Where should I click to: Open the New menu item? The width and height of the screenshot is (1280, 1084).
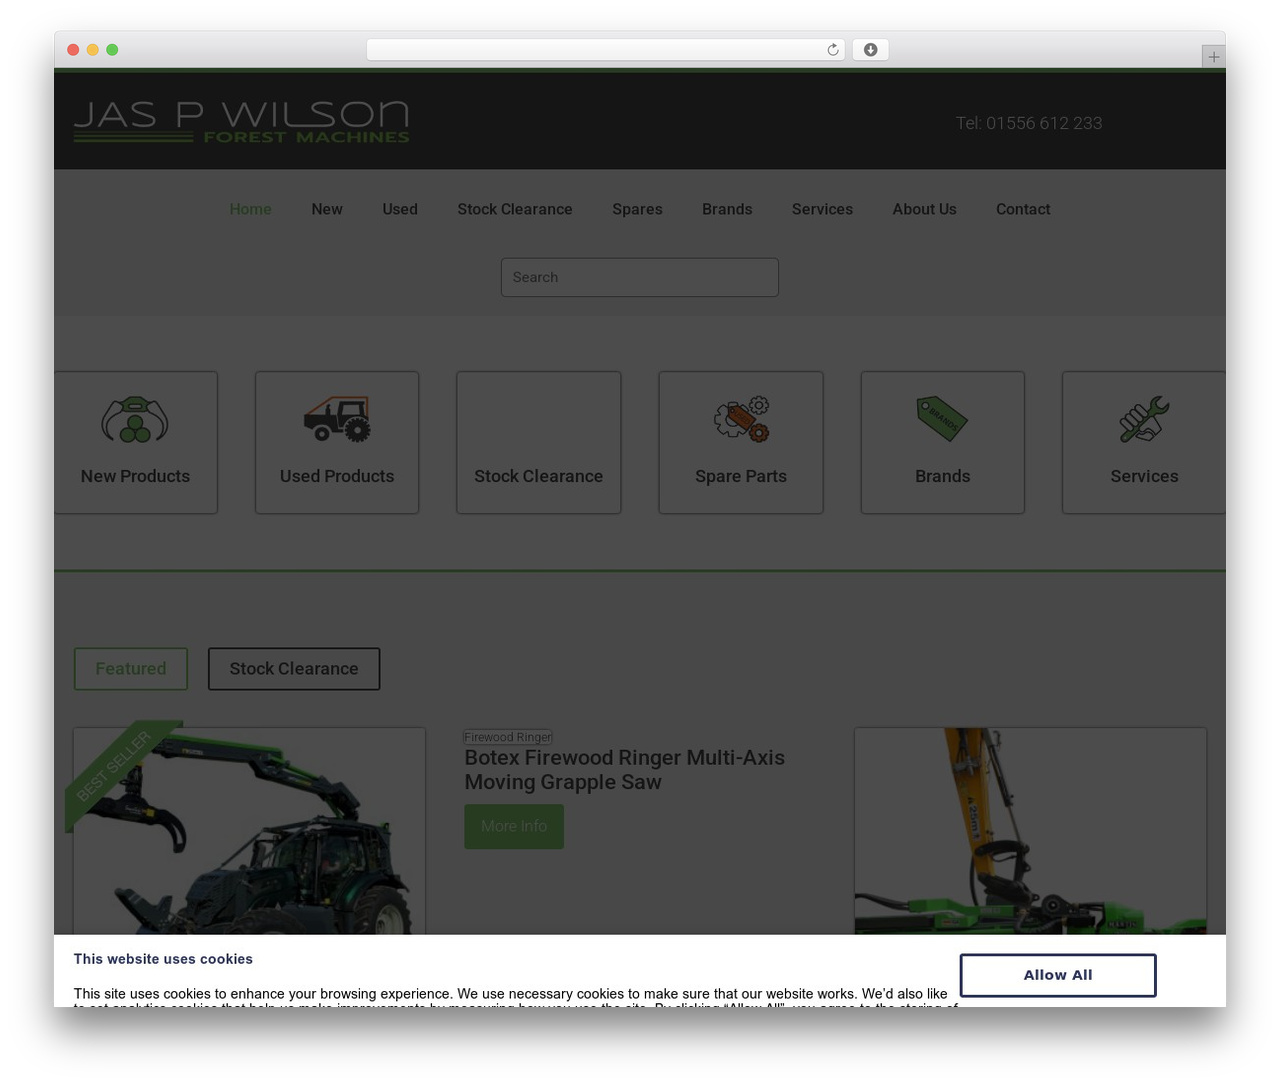(327, 209)
